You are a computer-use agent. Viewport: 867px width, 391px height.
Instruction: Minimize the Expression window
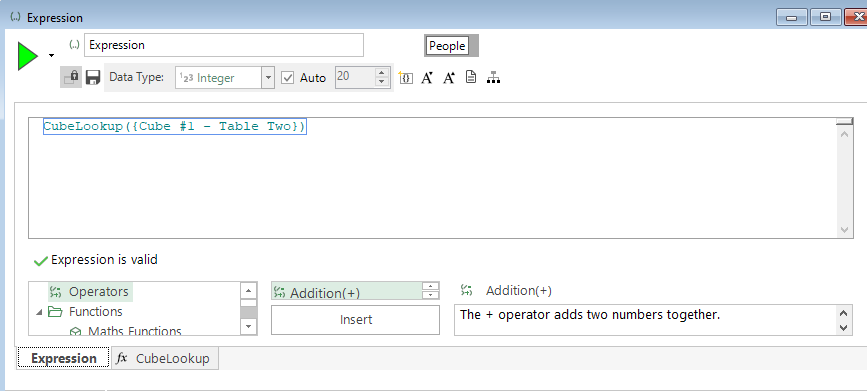coord(792,18)
